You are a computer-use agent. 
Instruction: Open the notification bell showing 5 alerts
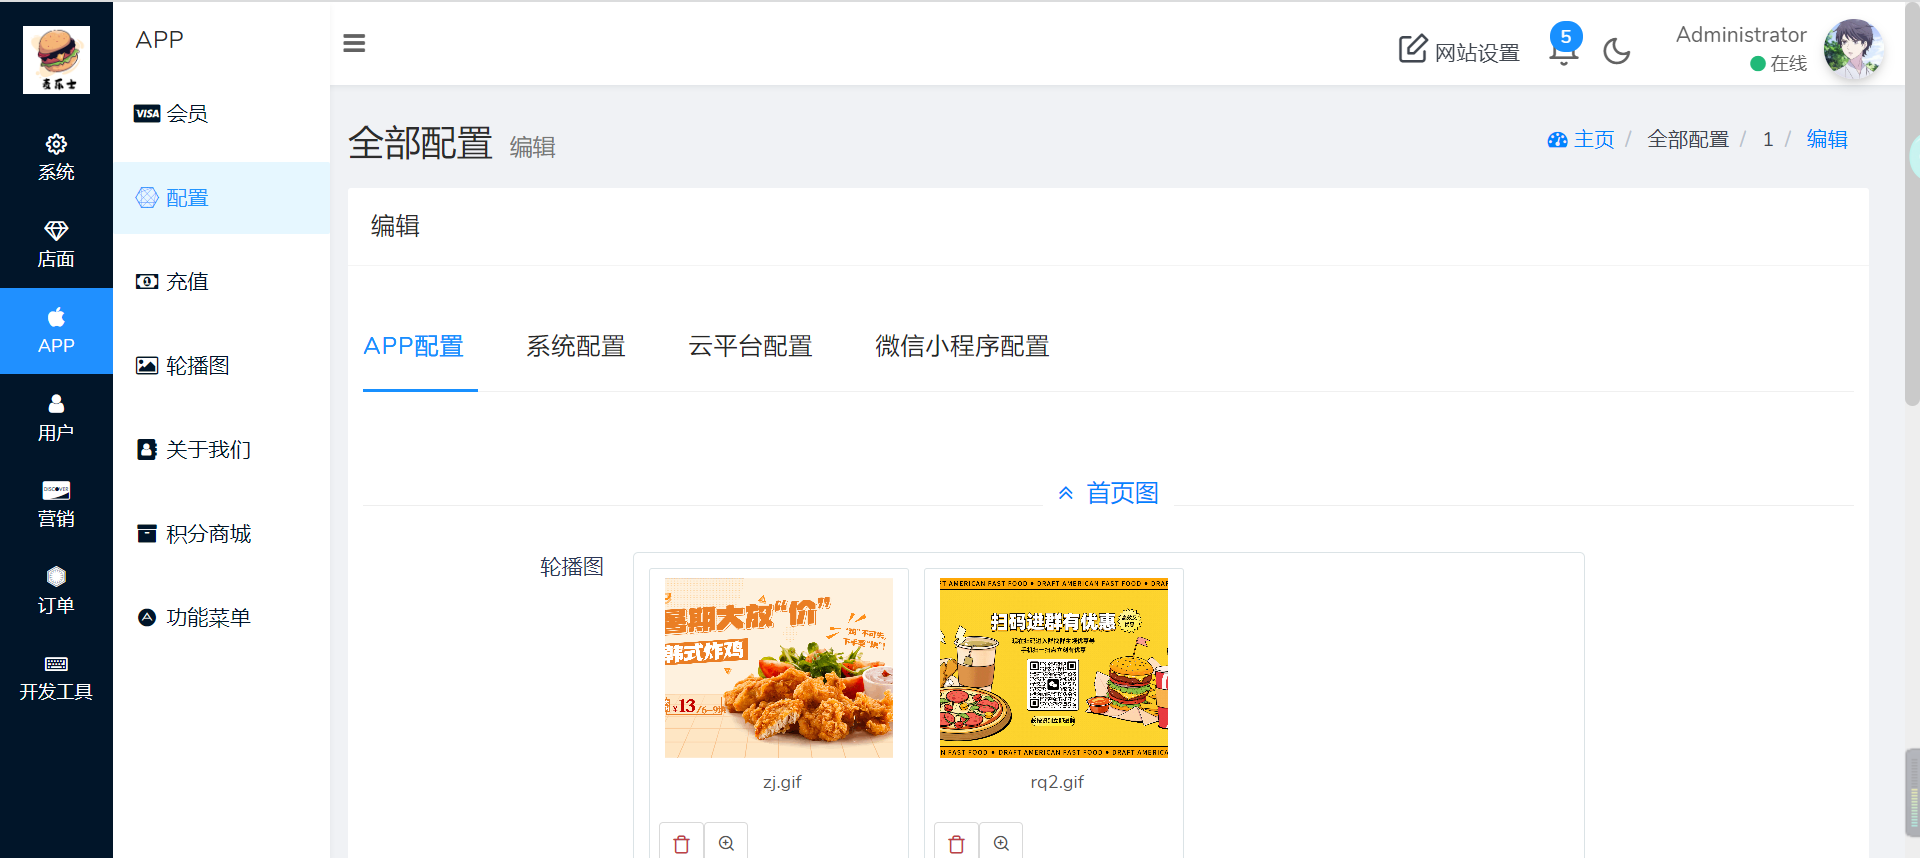click(1564, 45)
